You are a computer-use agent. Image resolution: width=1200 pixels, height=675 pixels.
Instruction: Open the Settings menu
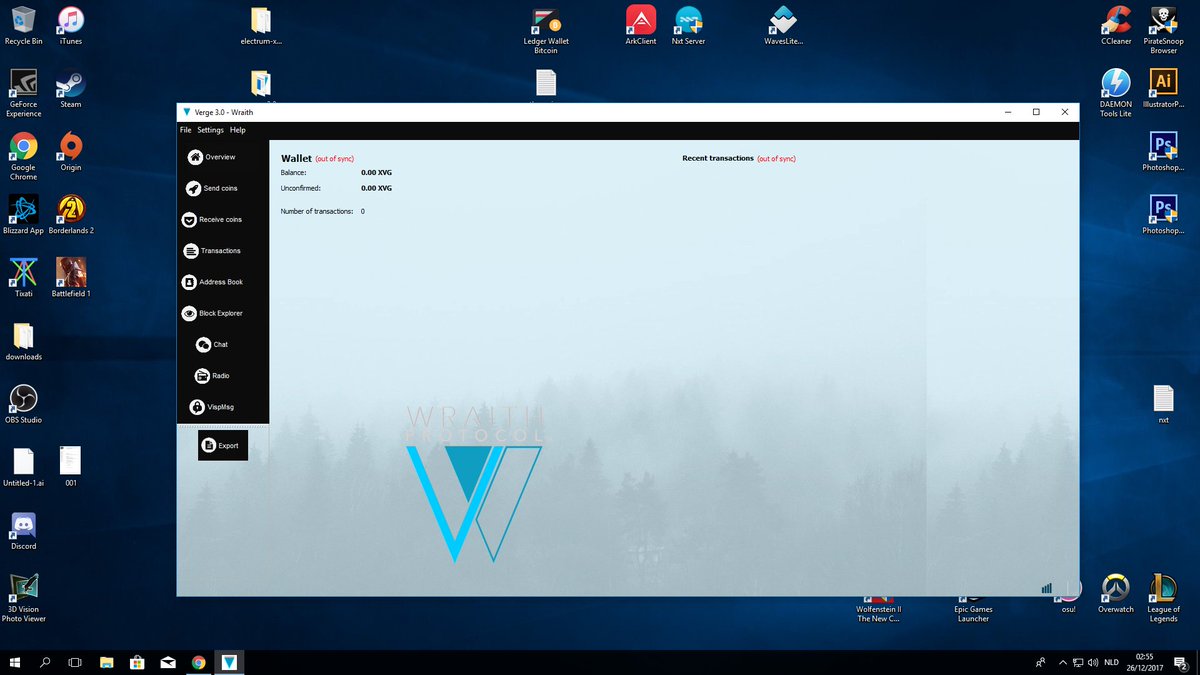[x=210, y=130]
